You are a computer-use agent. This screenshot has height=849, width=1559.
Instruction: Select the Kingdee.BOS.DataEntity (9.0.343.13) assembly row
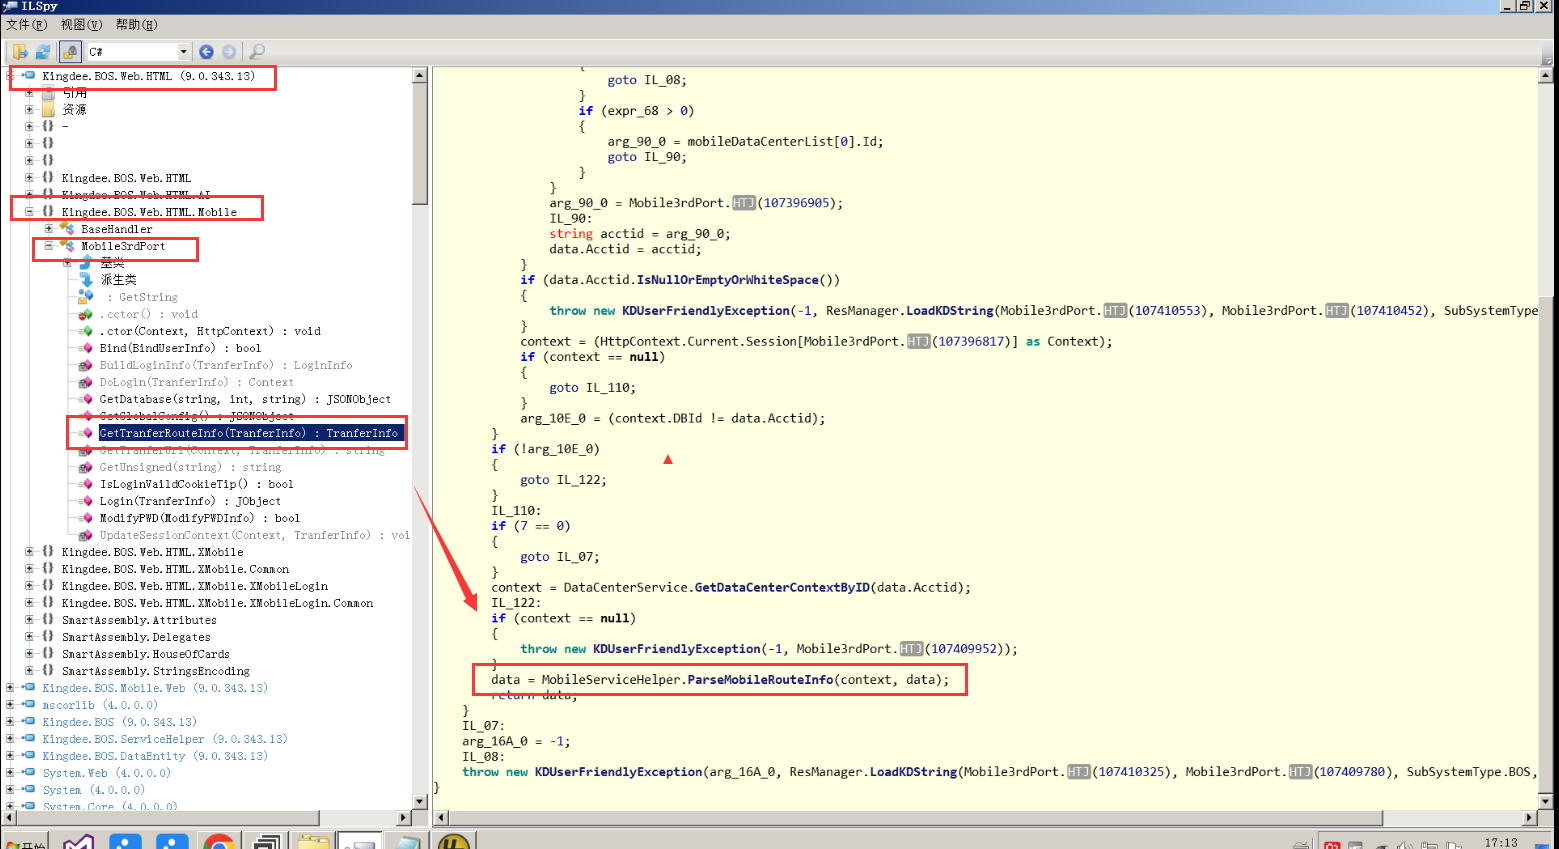tap(155, 756)
